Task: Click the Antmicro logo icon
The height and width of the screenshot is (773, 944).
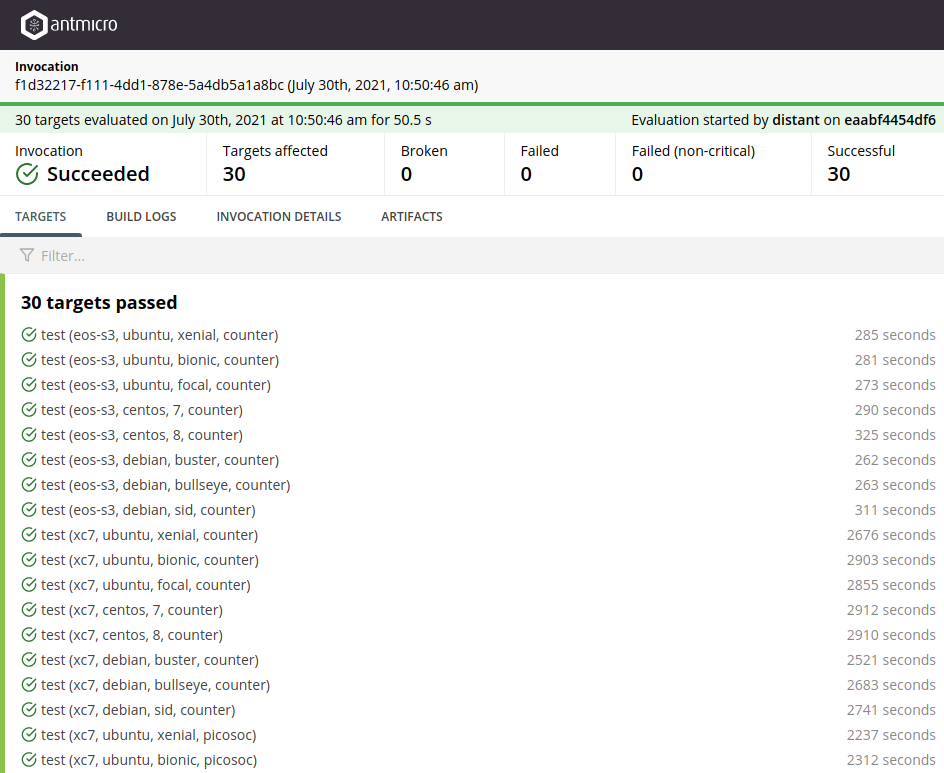Action: pos(34,25)
